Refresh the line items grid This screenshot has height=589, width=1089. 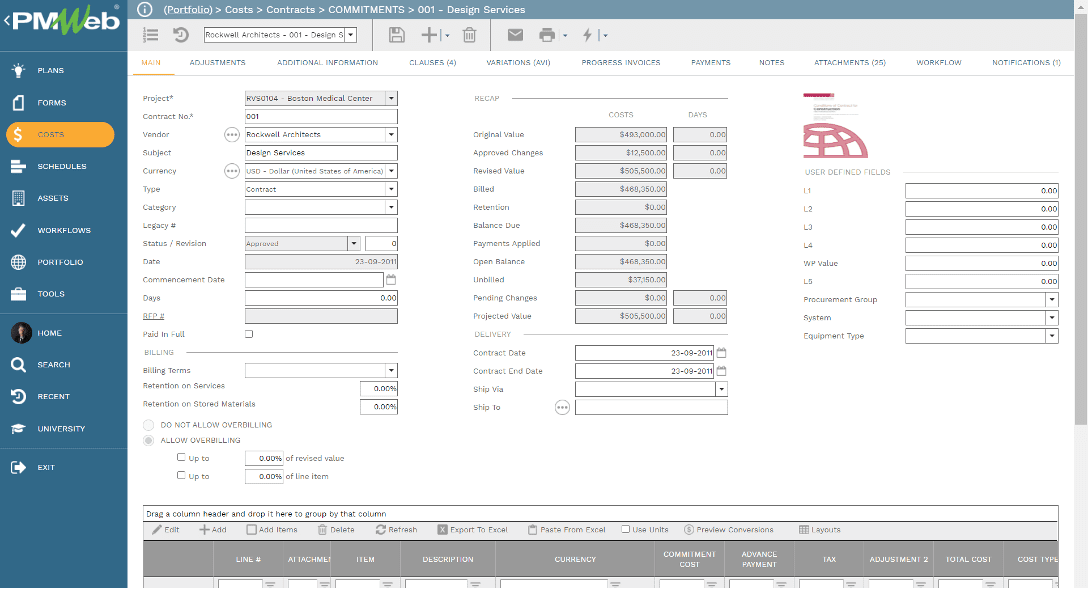pos(397,529)
